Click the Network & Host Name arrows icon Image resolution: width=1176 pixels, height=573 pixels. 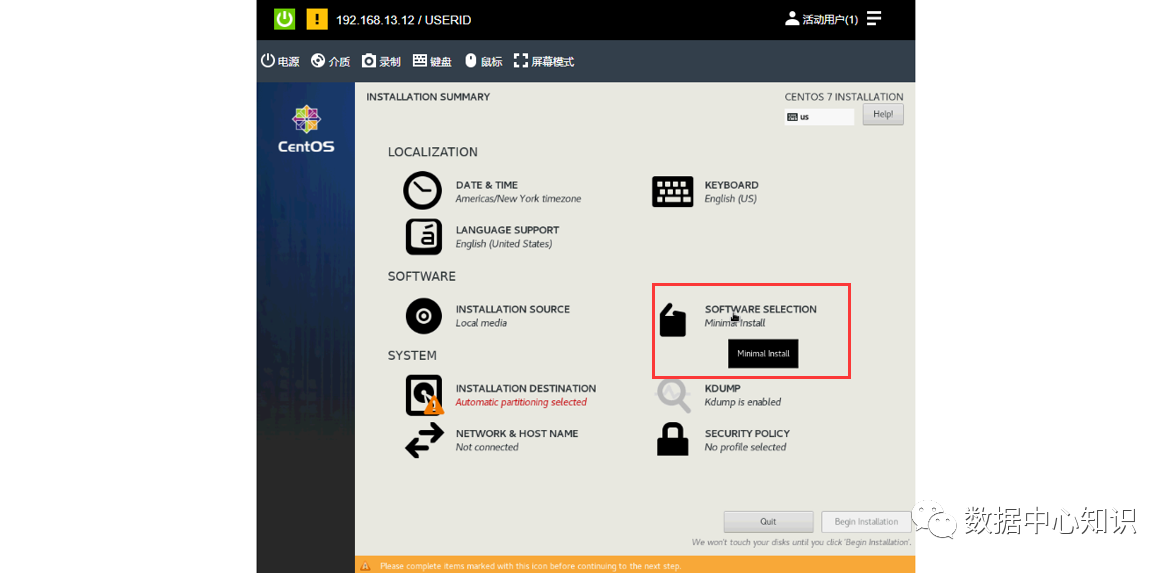pos(424,440)
